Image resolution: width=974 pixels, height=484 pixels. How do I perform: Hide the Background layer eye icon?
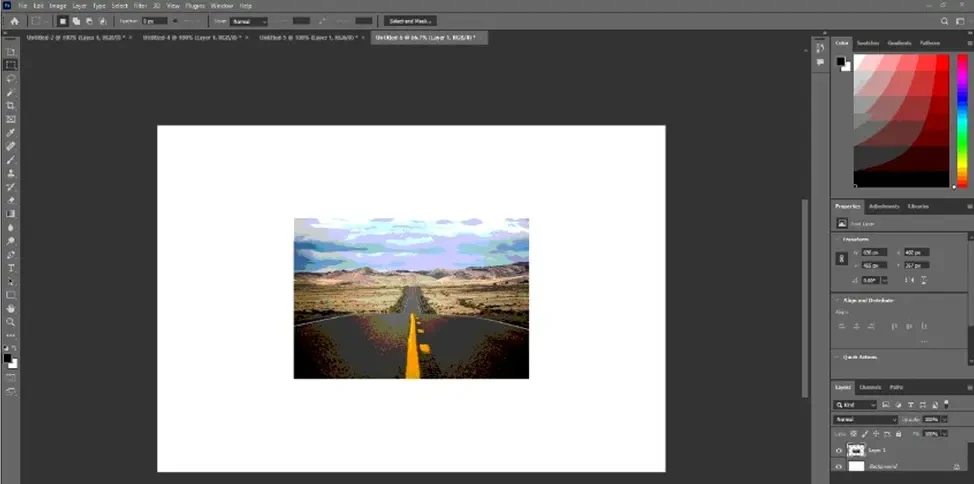[x=839, y=467]
